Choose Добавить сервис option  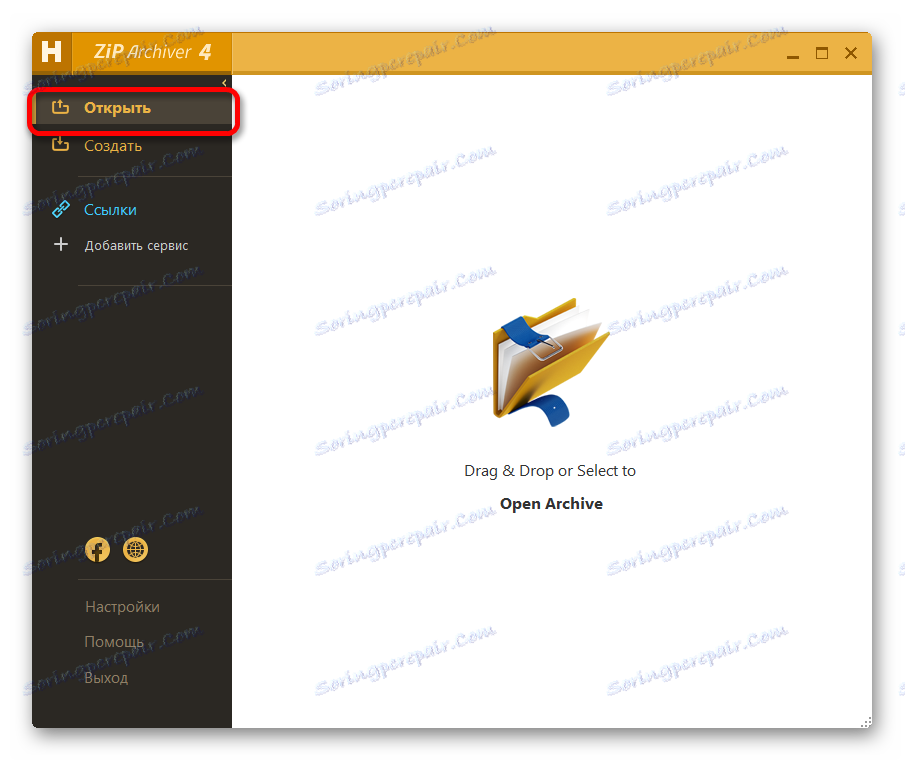(136, 245)
